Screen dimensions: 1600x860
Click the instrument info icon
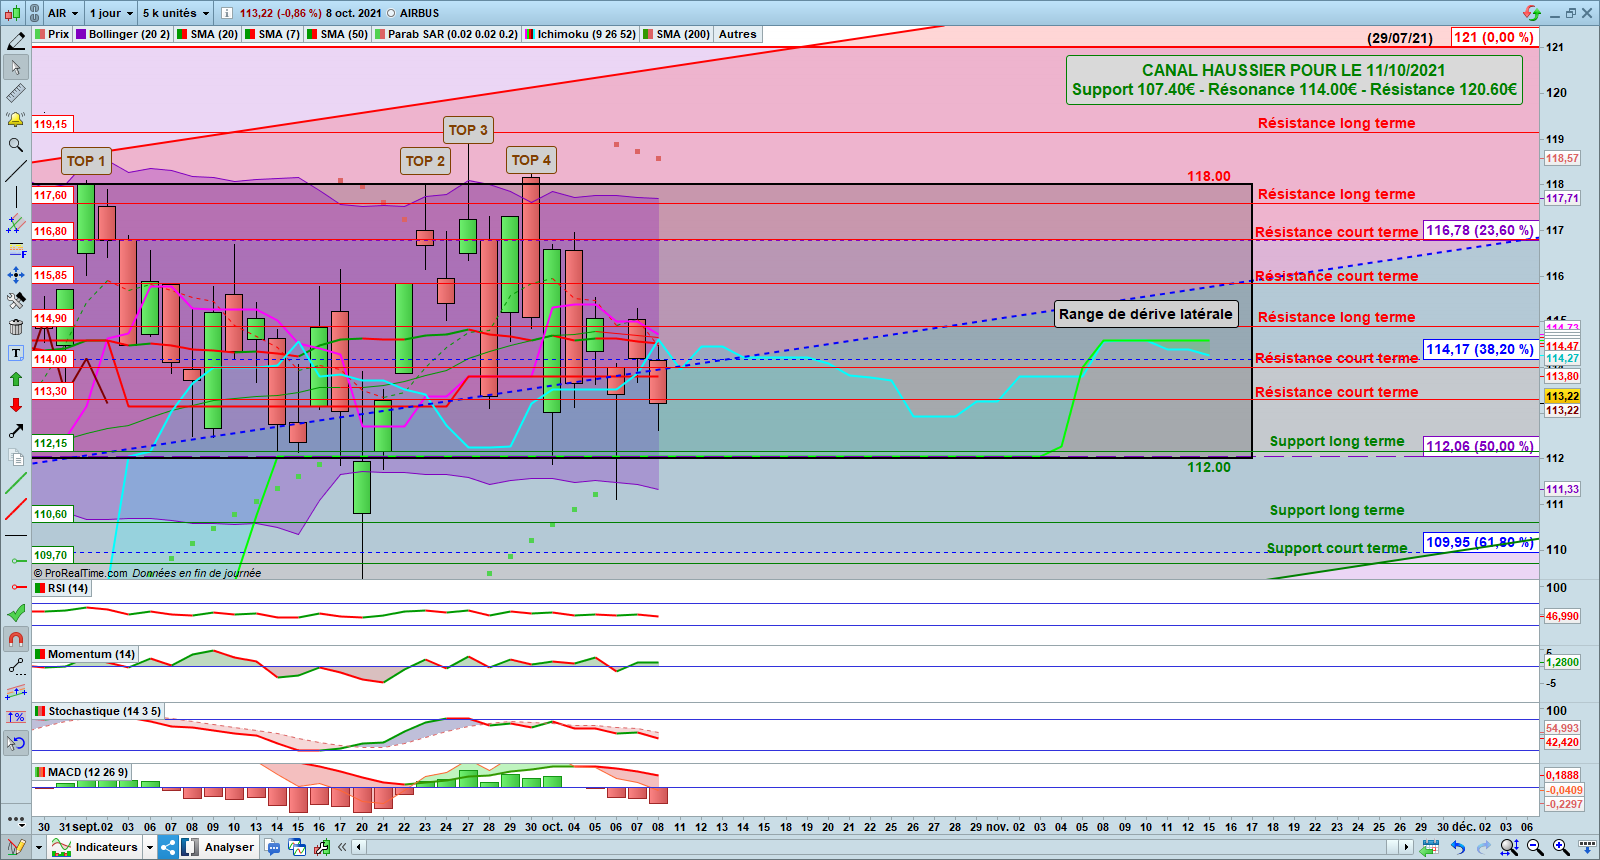point(226,13)
